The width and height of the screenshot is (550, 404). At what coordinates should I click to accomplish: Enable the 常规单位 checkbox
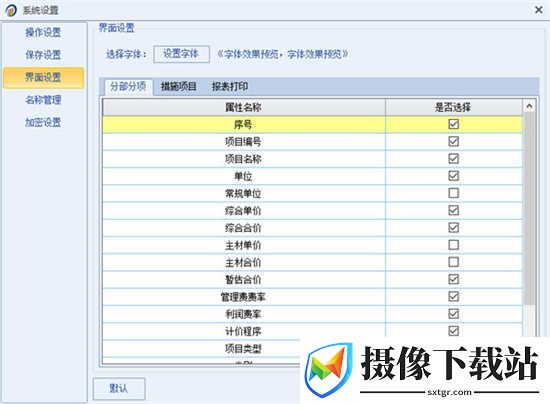453,193
